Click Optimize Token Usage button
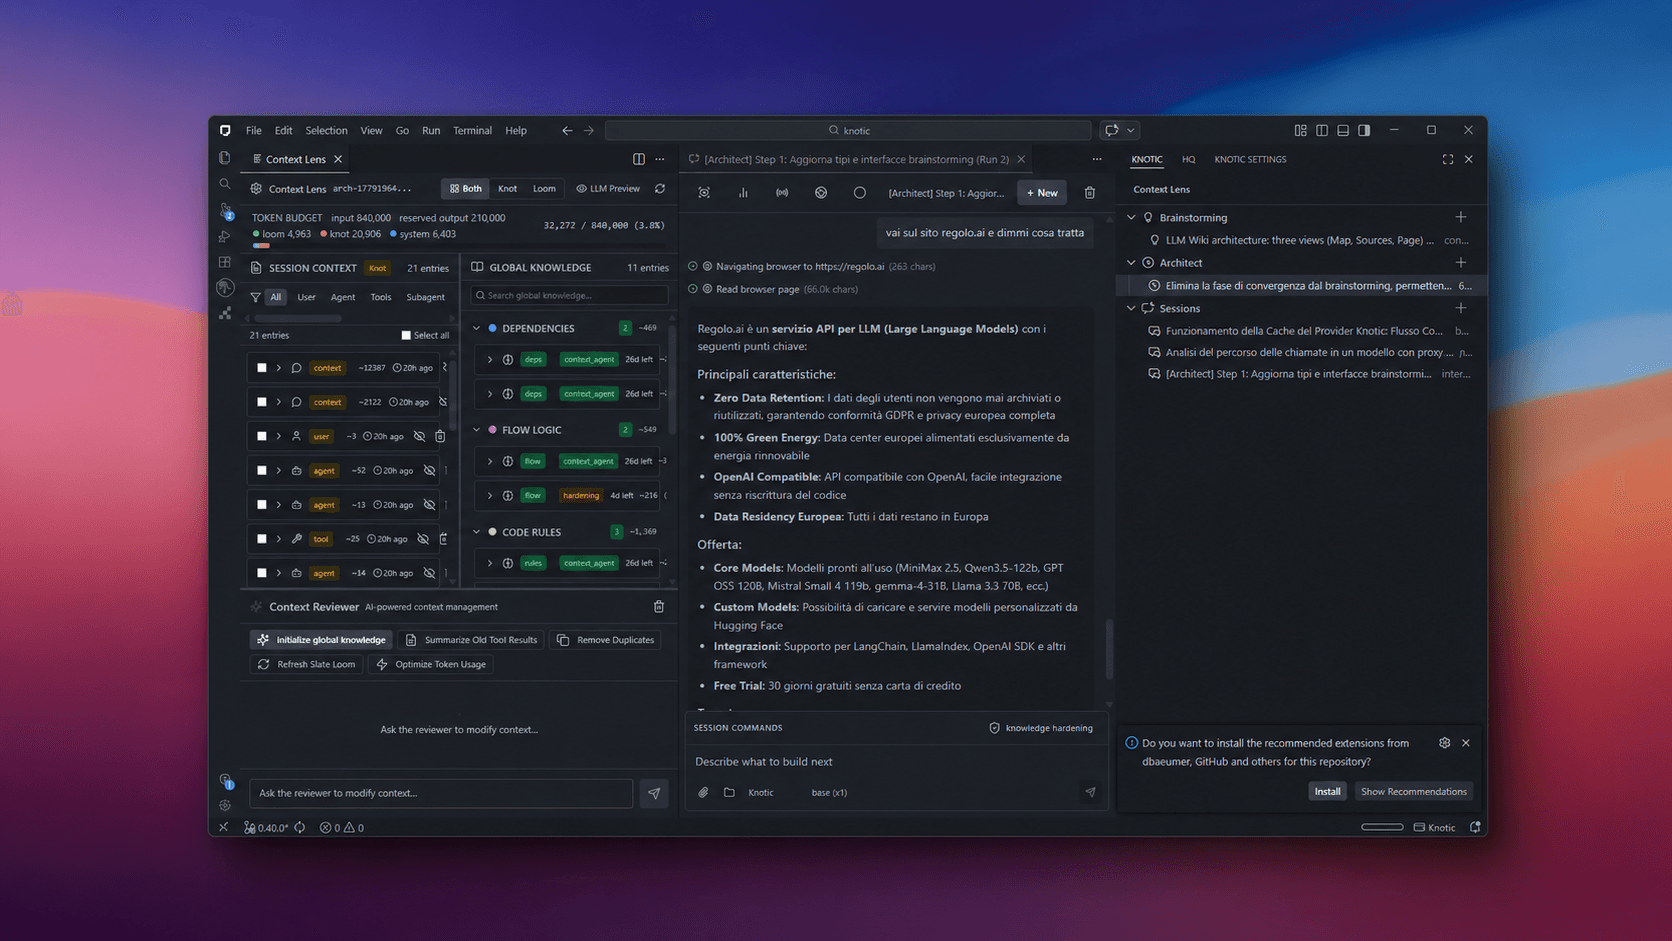Viewport: 1672px width, 941px height. tap(431, 664)
